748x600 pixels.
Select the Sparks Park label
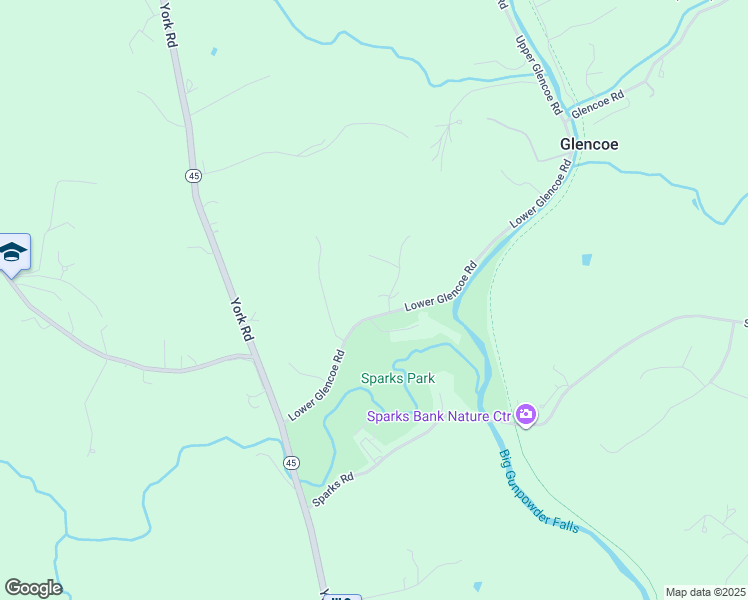click(x=398, y=379)
